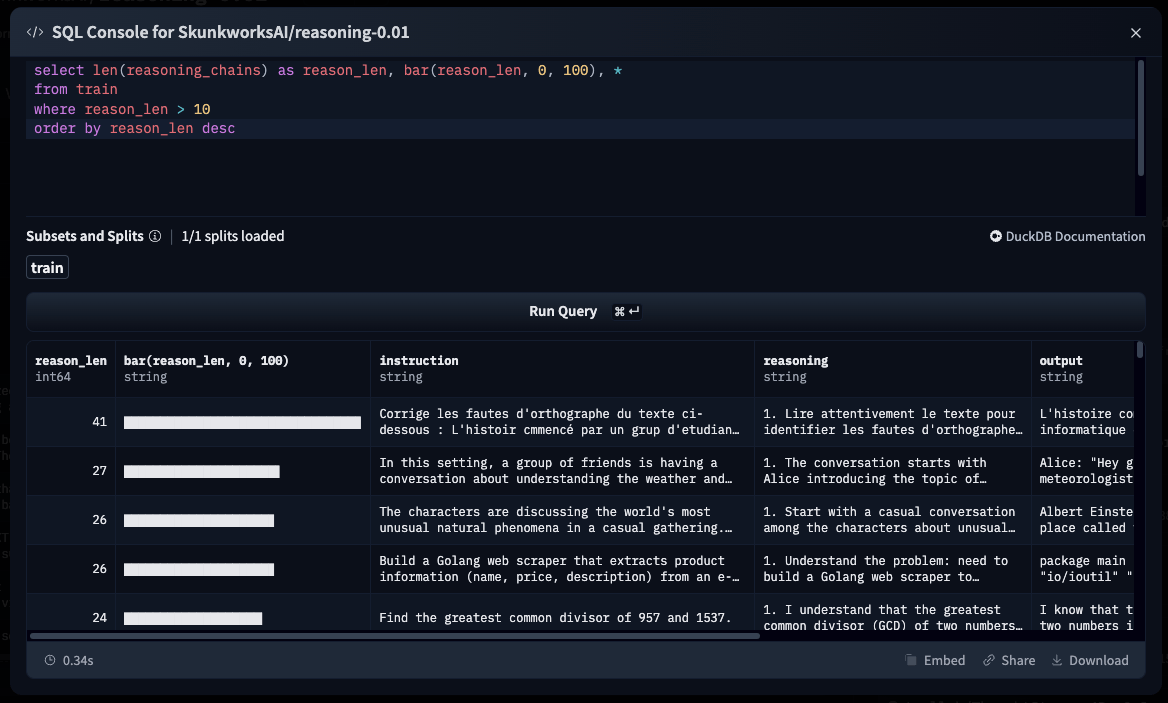Select the train split tab
1168x703 pixels.
(47, 268)
